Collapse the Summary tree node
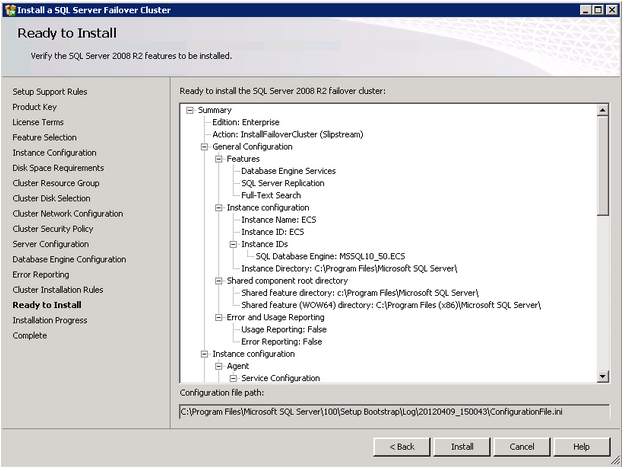This screenshot has height=471, width=628. tap(190, 110)
